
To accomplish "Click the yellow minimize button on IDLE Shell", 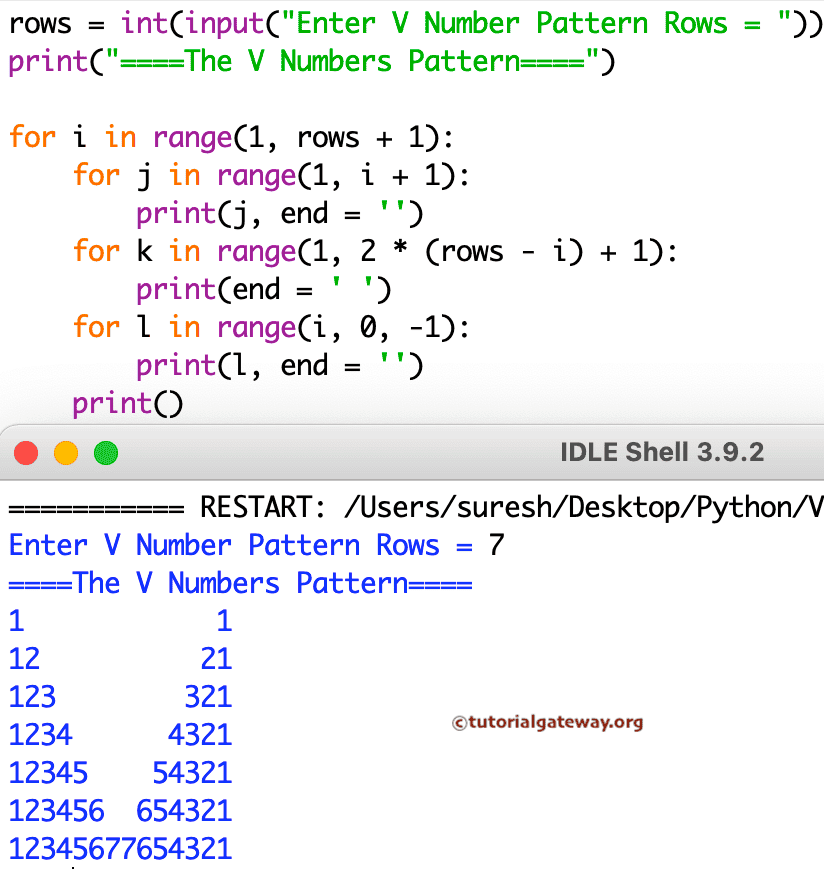I will 66,452.
